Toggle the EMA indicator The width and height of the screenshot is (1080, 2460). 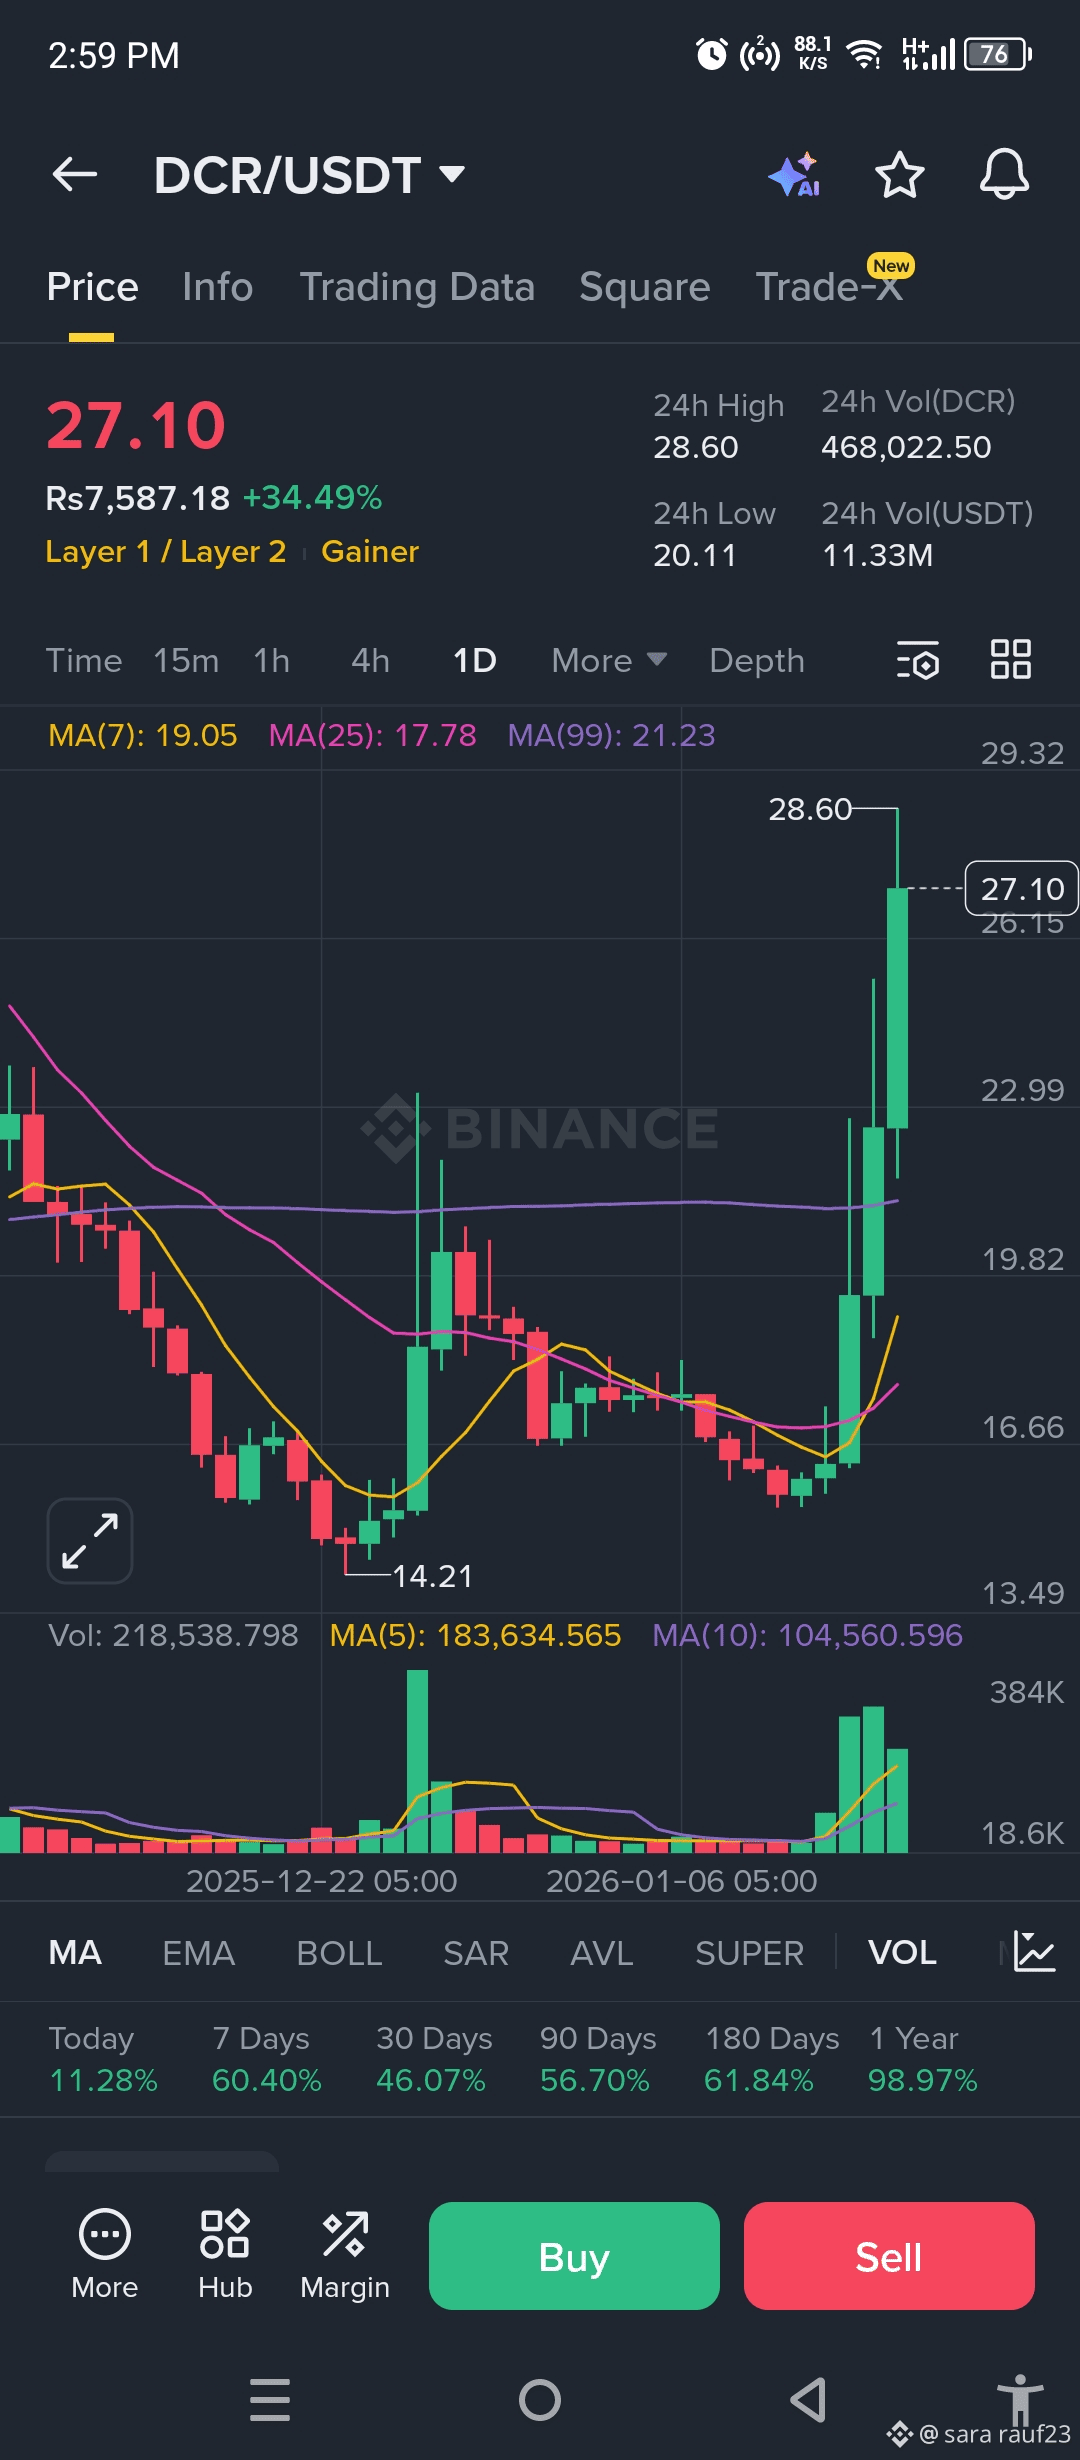click(199, 1953)
